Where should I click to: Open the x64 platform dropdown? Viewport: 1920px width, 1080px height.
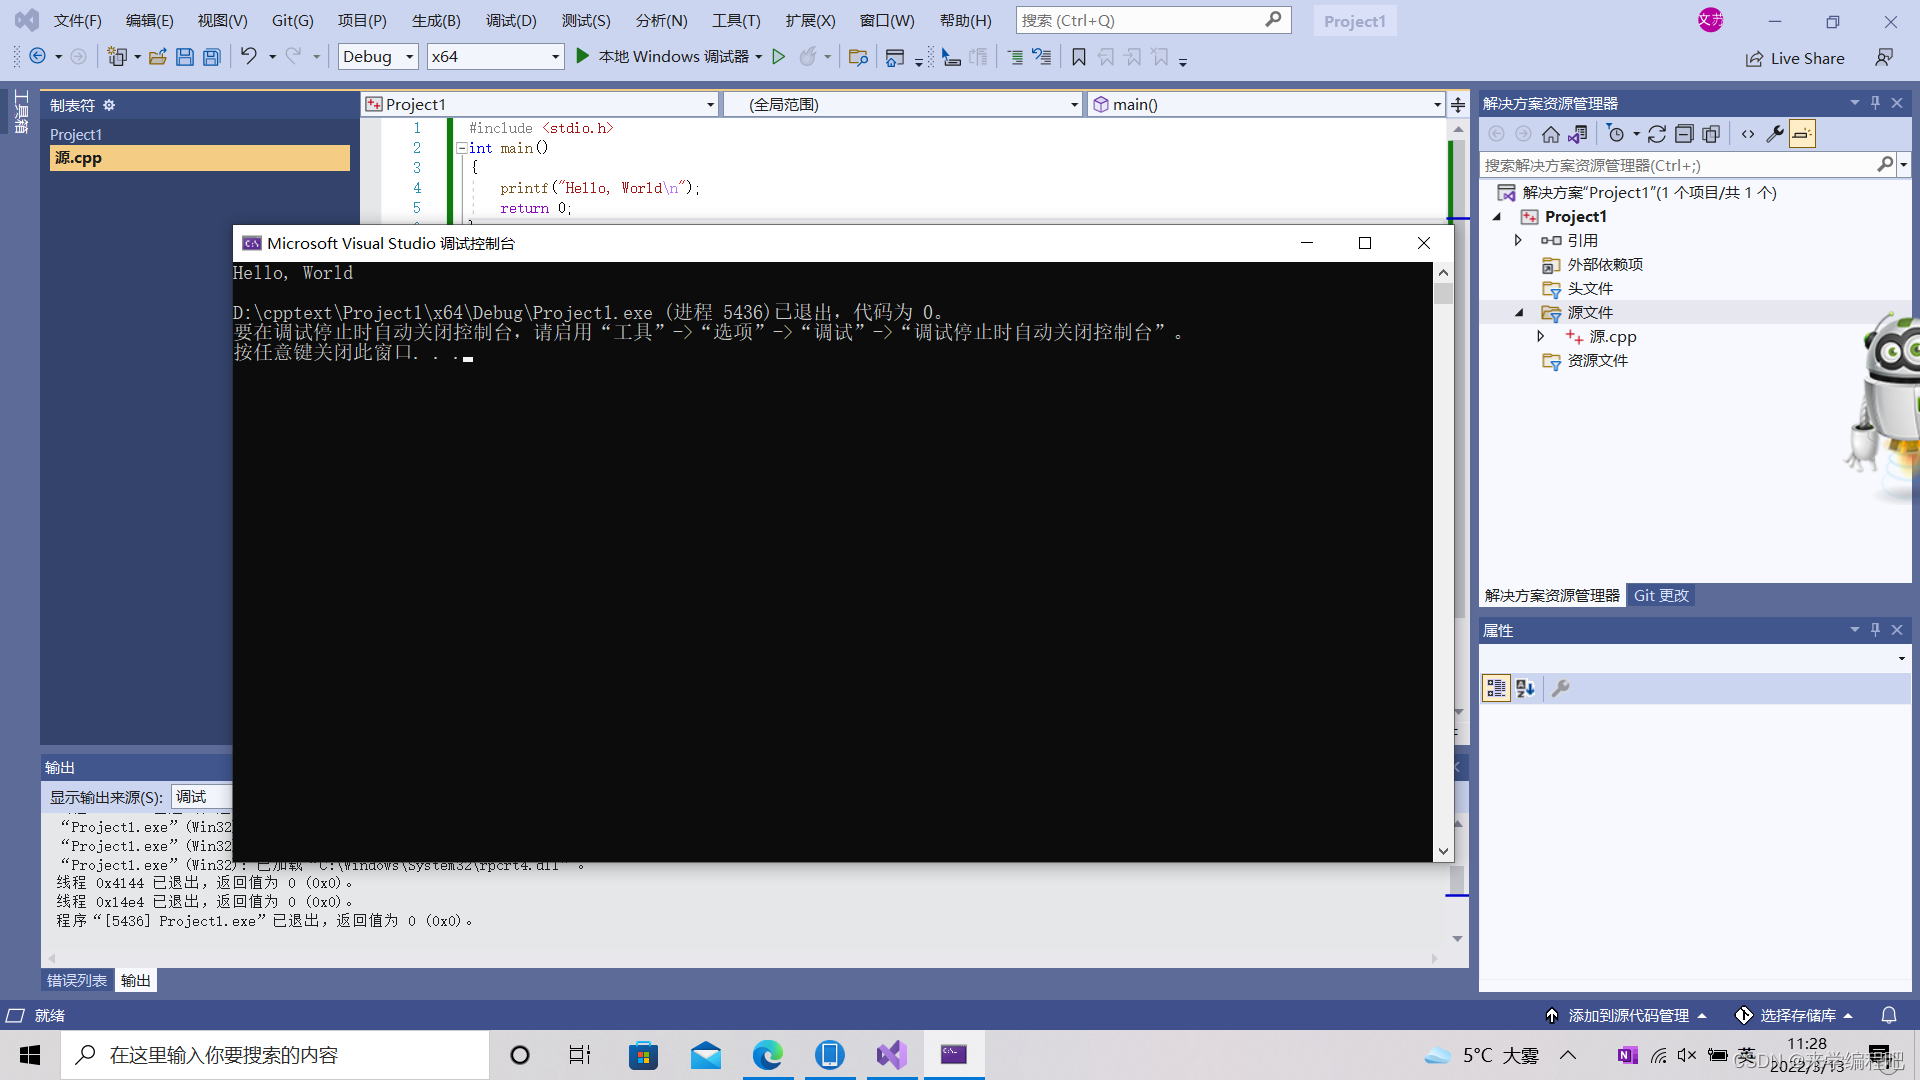pos(494,57)
